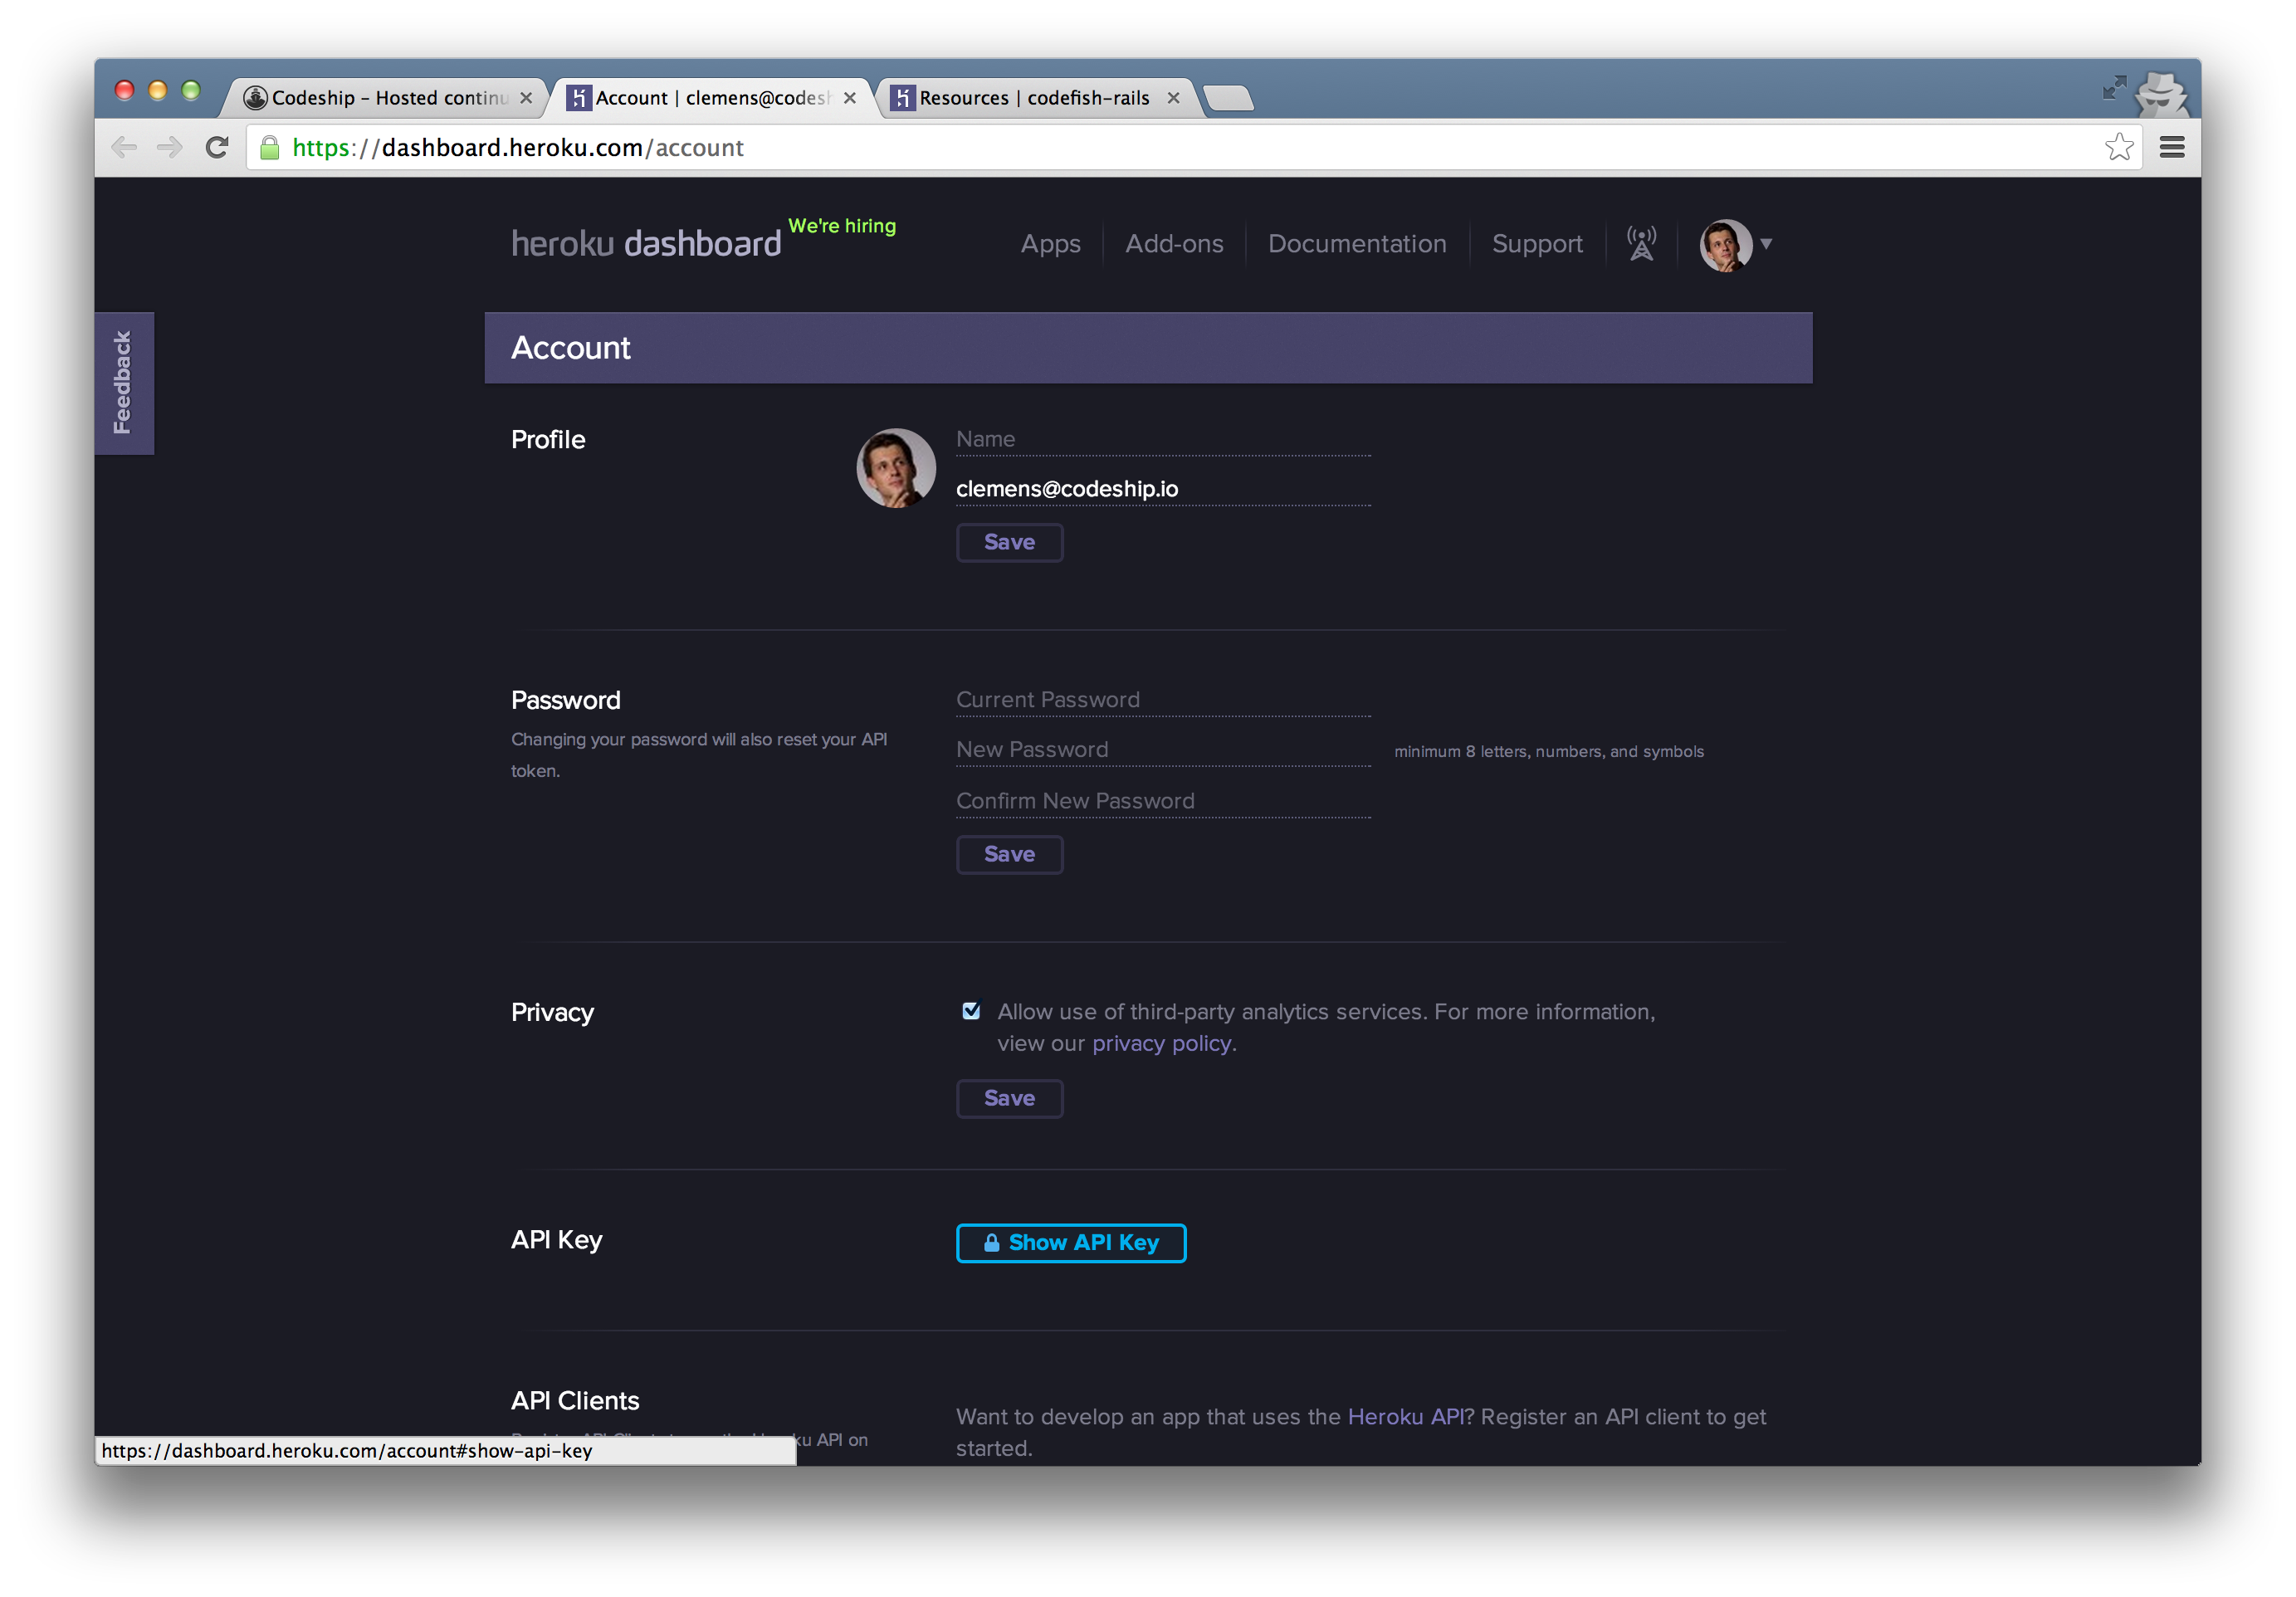Click the fullscreen arrows icon in title bar
This screenshot has height=1597, width=2296.
[2113, 88]
